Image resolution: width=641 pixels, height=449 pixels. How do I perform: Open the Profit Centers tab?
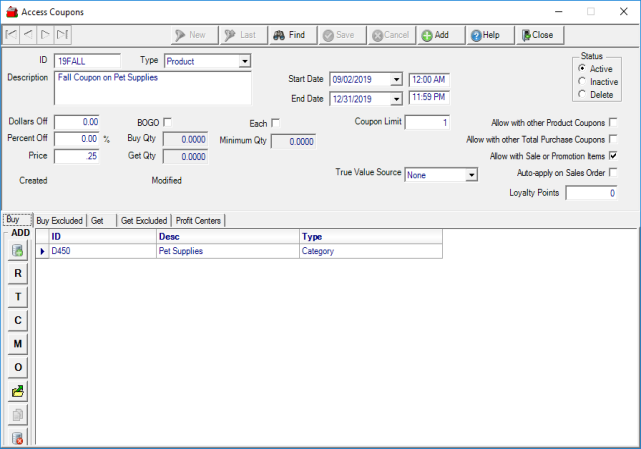[197, 220]
